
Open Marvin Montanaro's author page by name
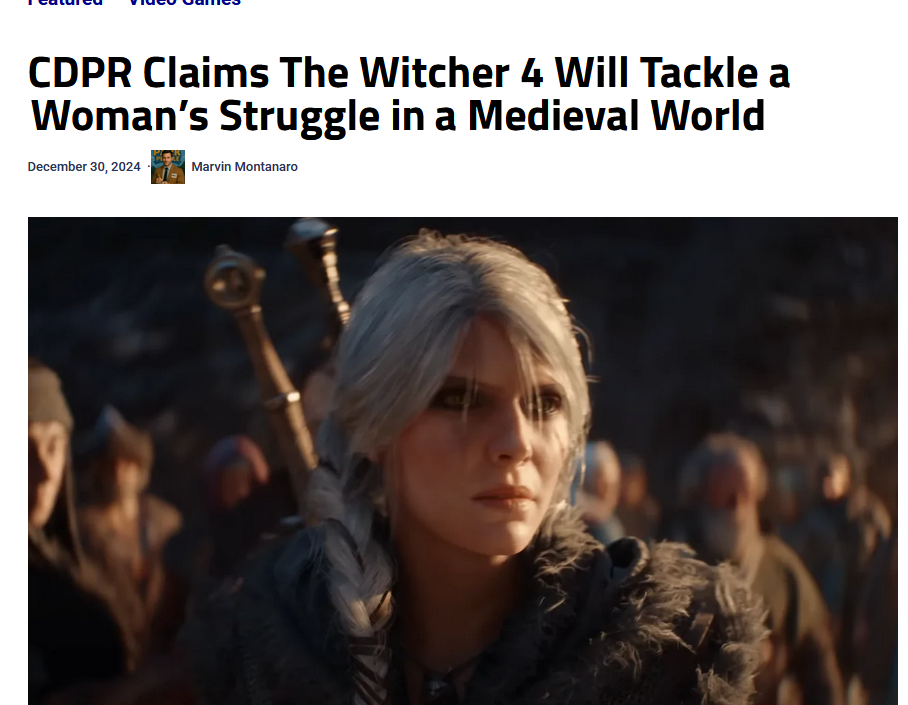[244, 167]
